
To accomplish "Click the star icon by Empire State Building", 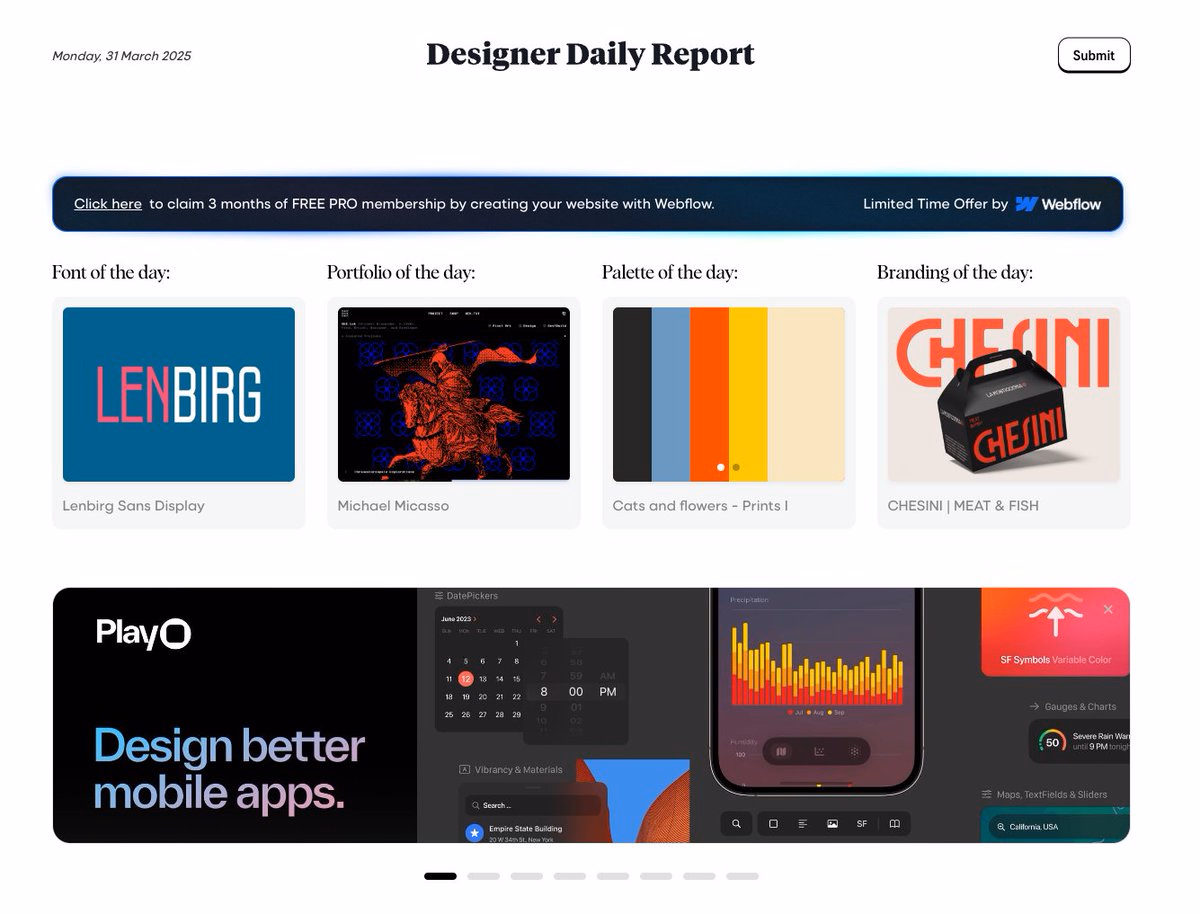I will coord(475,832).
